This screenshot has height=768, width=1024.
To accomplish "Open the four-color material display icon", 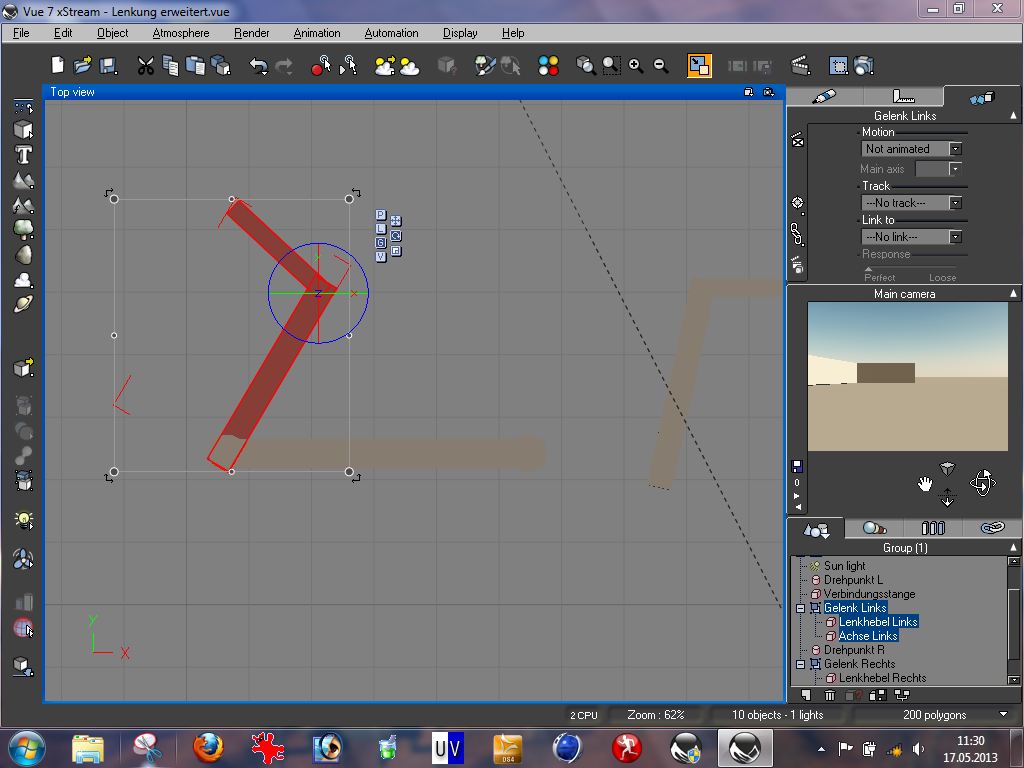I will 549,65.
